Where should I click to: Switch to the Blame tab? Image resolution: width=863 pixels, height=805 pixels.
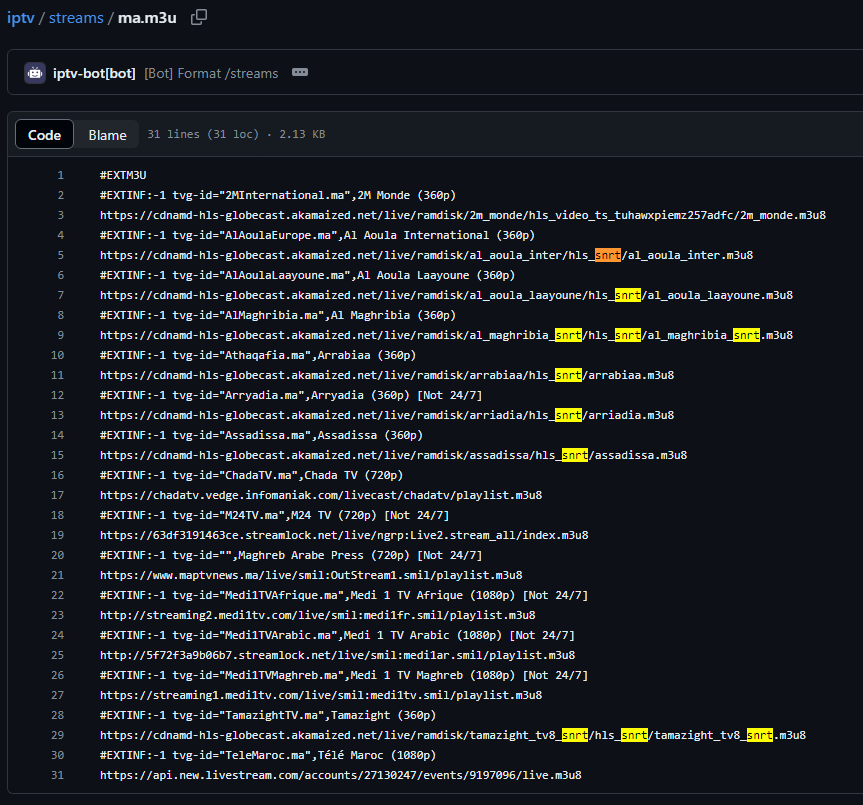(107, 135)
